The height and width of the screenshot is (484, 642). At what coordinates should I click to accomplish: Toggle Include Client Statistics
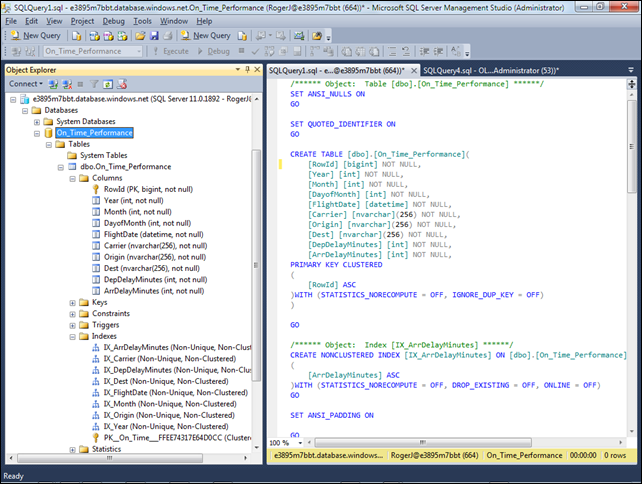(328, 51)
